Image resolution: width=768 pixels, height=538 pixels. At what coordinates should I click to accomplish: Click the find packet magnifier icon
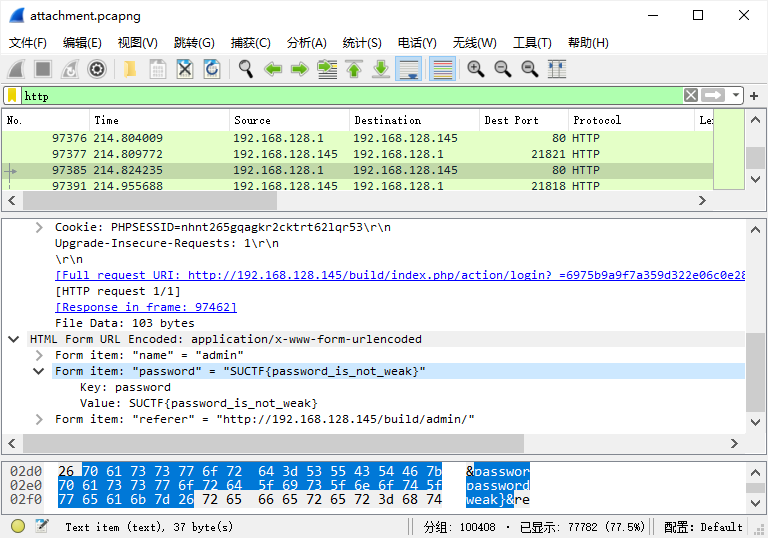point(245,69)
